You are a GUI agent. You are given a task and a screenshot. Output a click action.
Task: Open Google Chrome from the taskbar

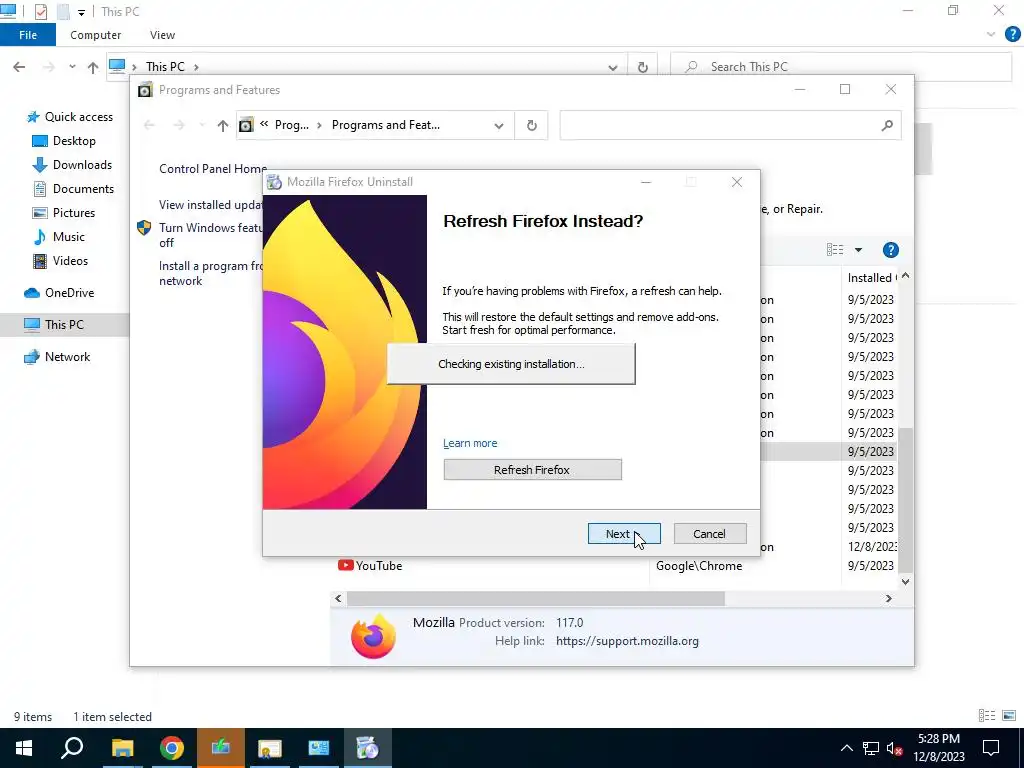pyautogui.click(x=171, y=748)
